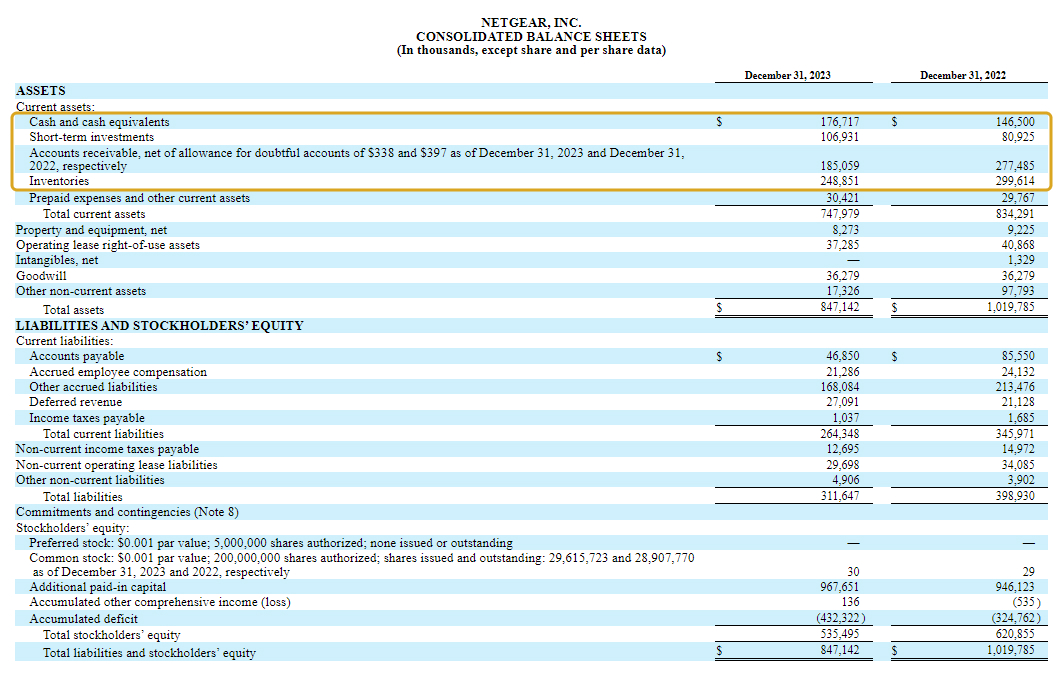
Task: Select the highlighted current assets region
Action: click(530, 150)
